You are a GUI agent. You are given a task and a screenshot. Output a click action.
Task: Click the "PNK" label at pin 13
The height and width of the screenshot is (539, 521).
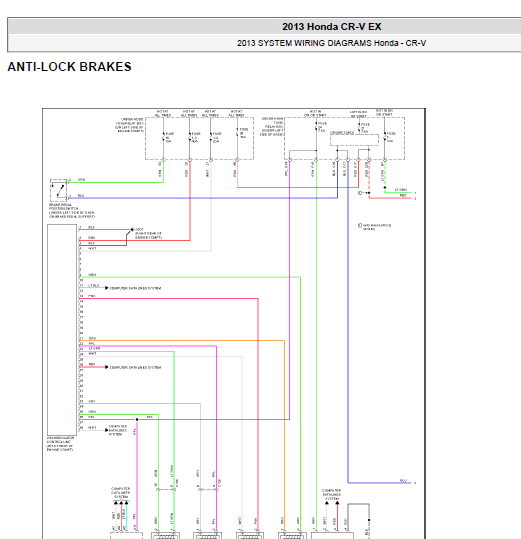pyautogui.click(x=92, y=296)
